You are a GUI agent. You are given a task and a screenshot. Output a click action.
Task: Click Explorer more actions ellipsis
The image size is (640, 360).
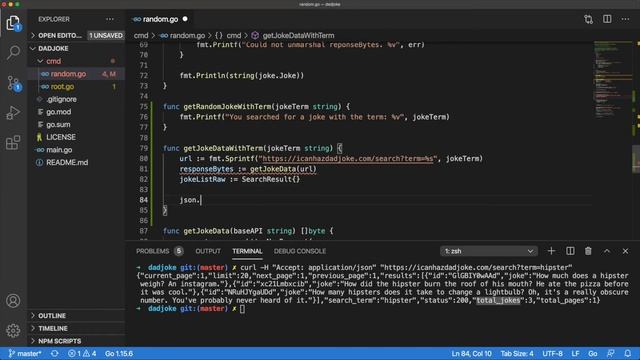click(x=110, y=19)
